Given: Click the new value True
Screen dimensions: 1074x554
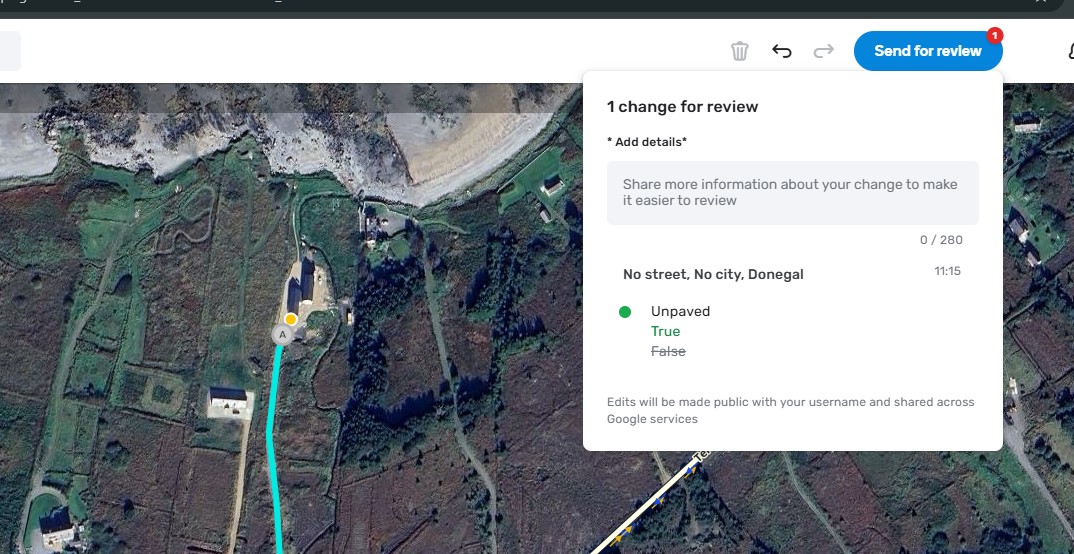Looking at the screenshot, I should (665, 331).
